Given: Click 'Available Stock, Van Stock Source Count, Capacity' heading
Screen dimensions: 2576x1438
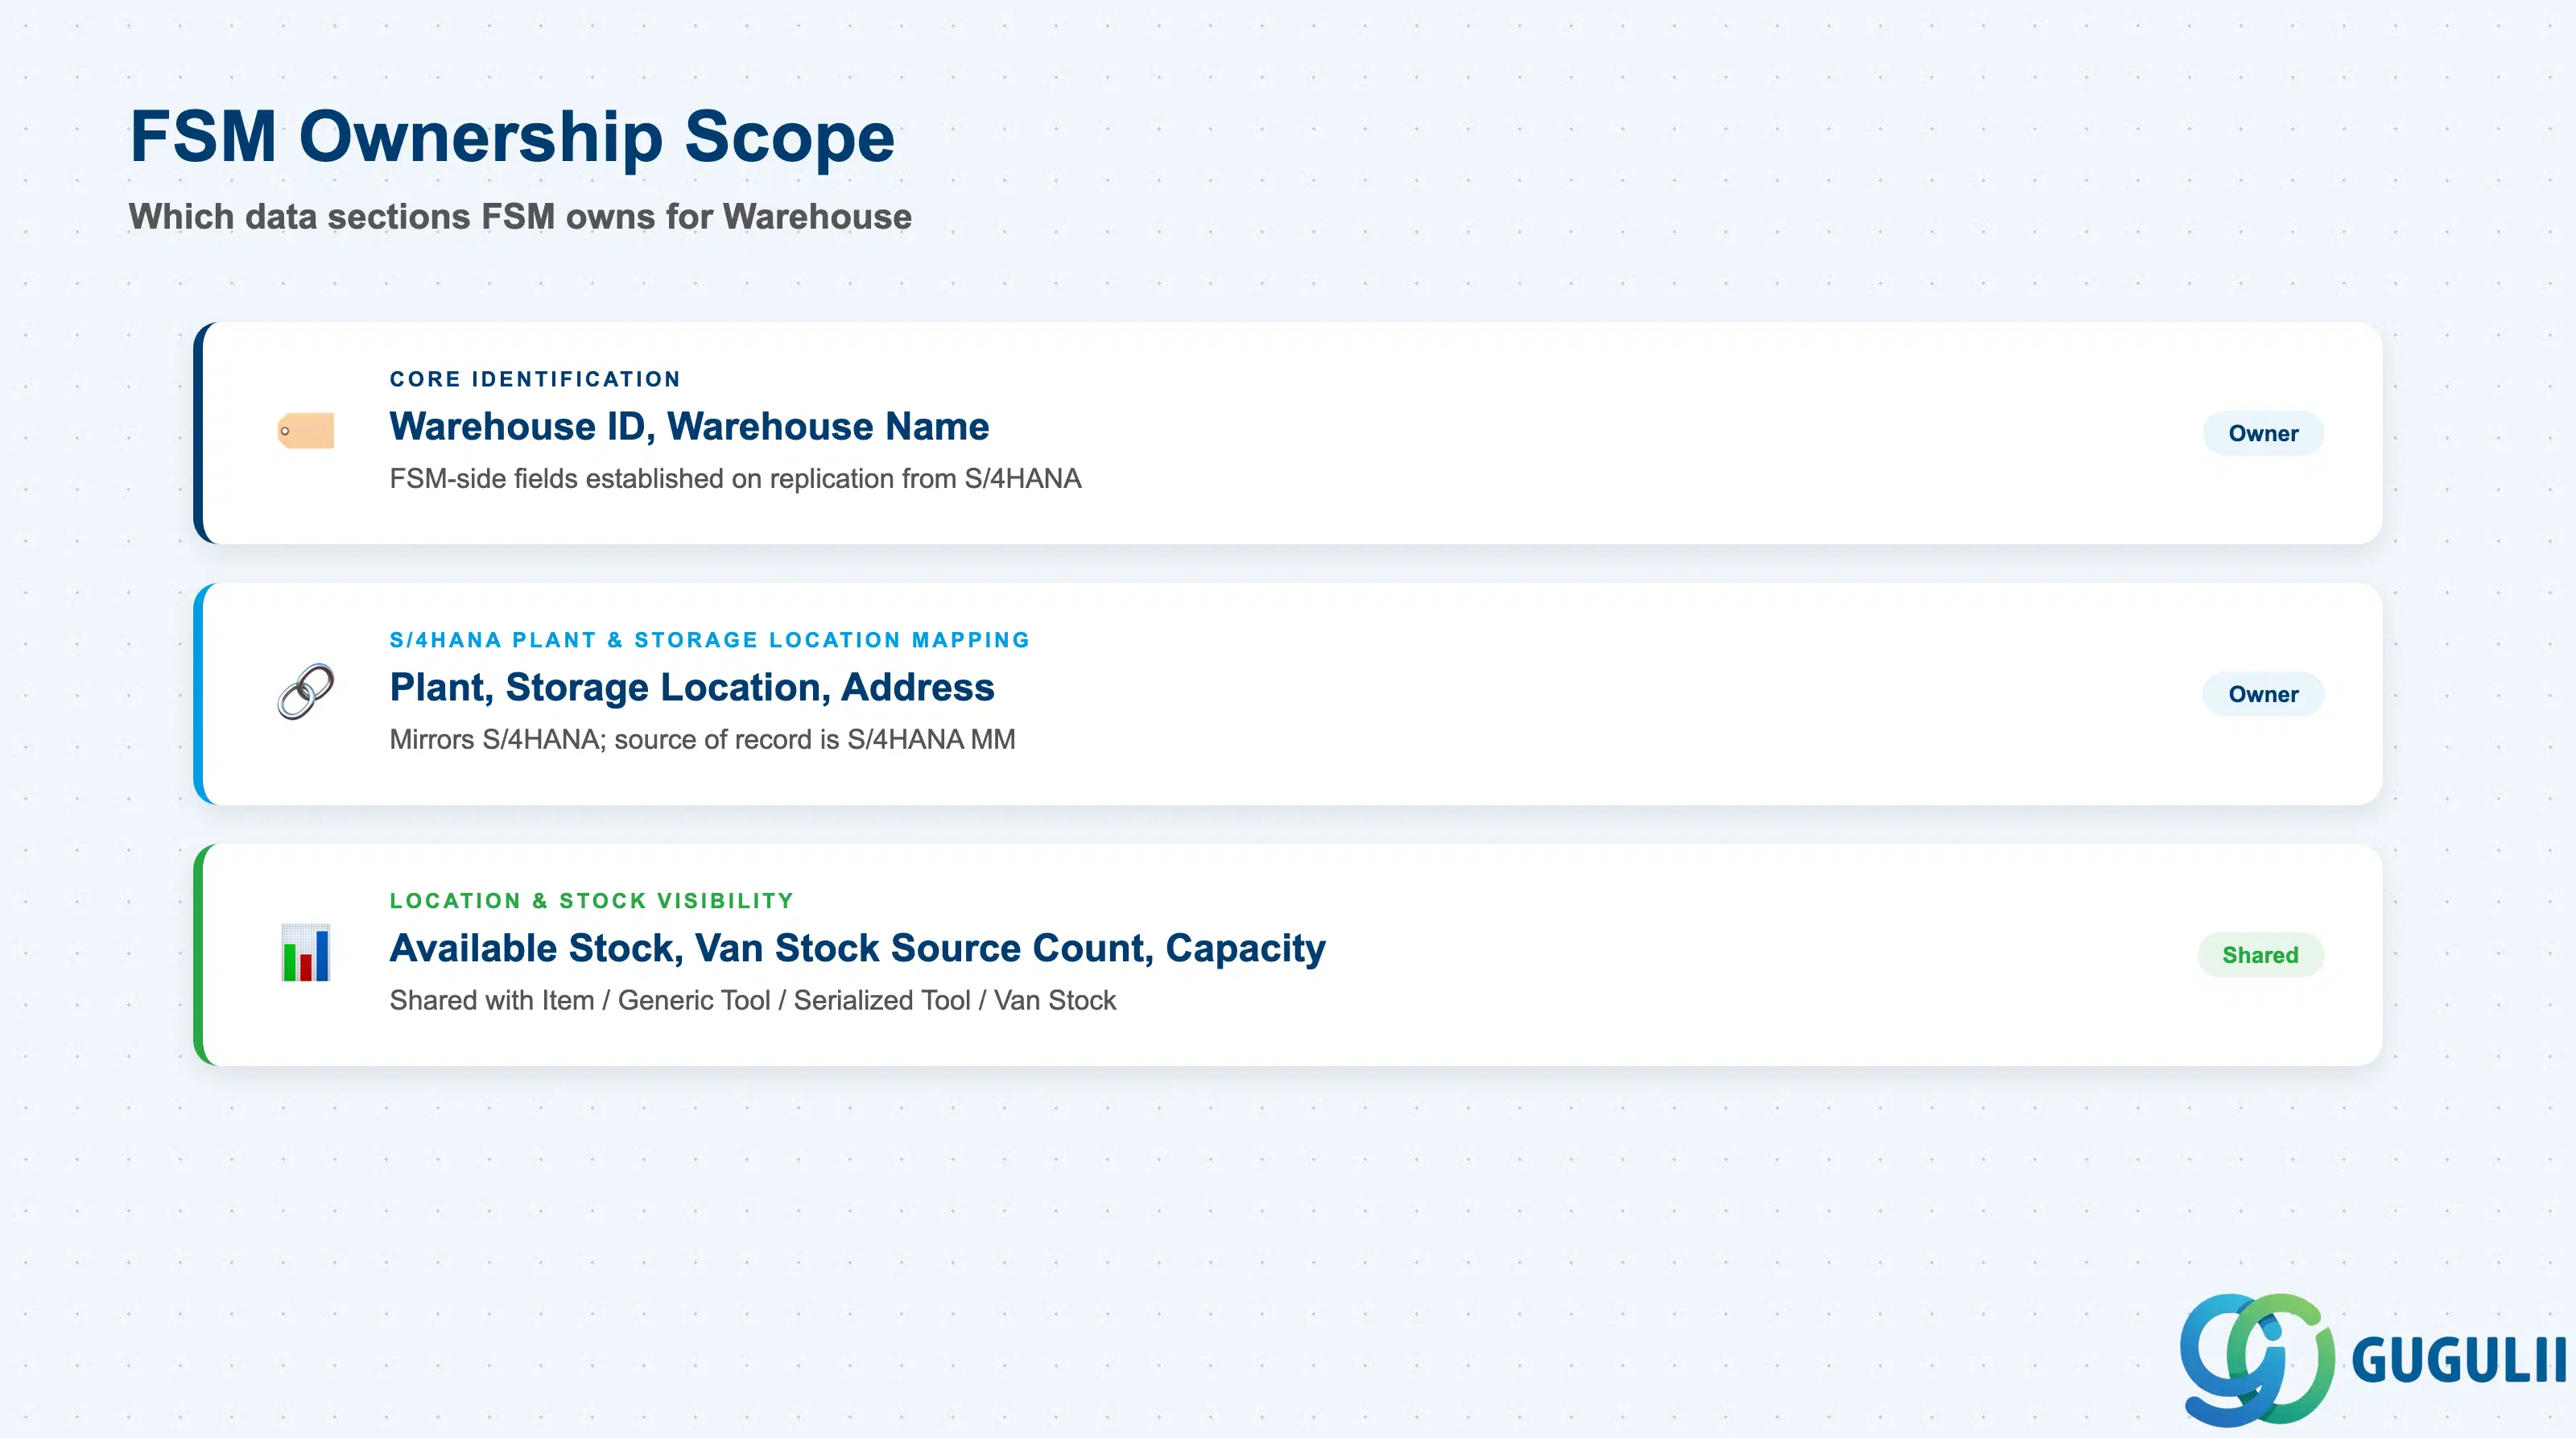Looking at the screenshot, I should 857,949.
